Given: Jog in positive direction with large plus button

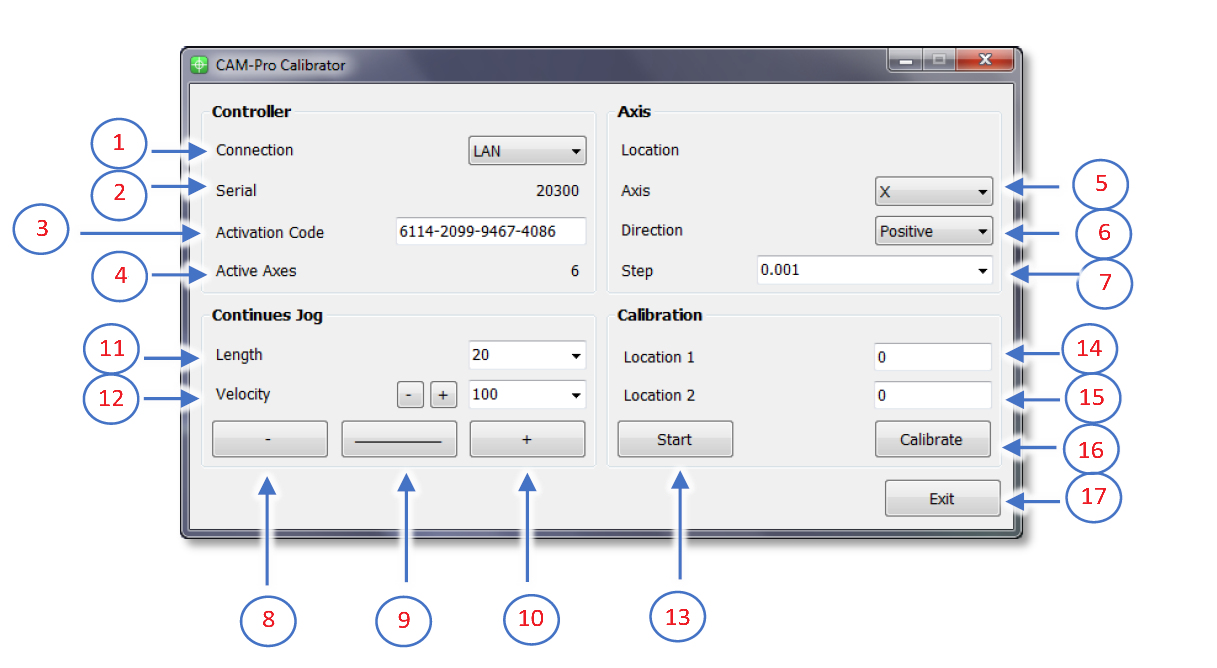Looking at the screenshot, I should [x=527, y=439].
